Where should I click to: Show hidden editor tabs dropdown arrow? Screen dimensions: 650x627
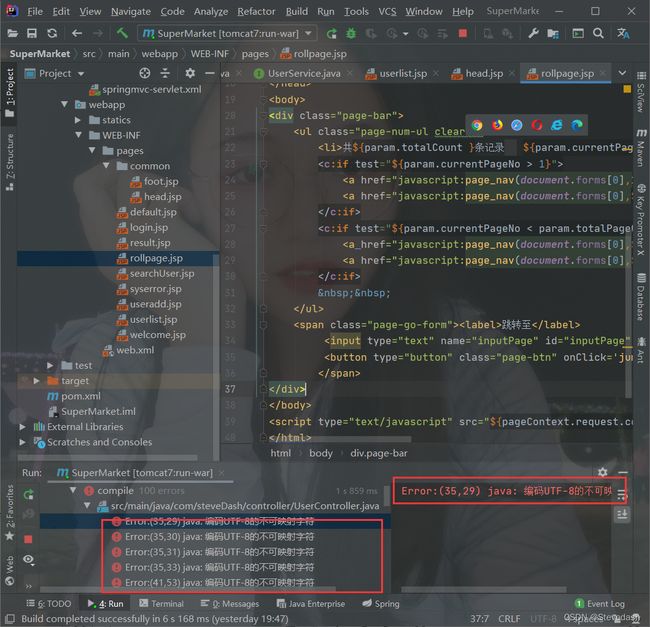(x=622, y=73)
